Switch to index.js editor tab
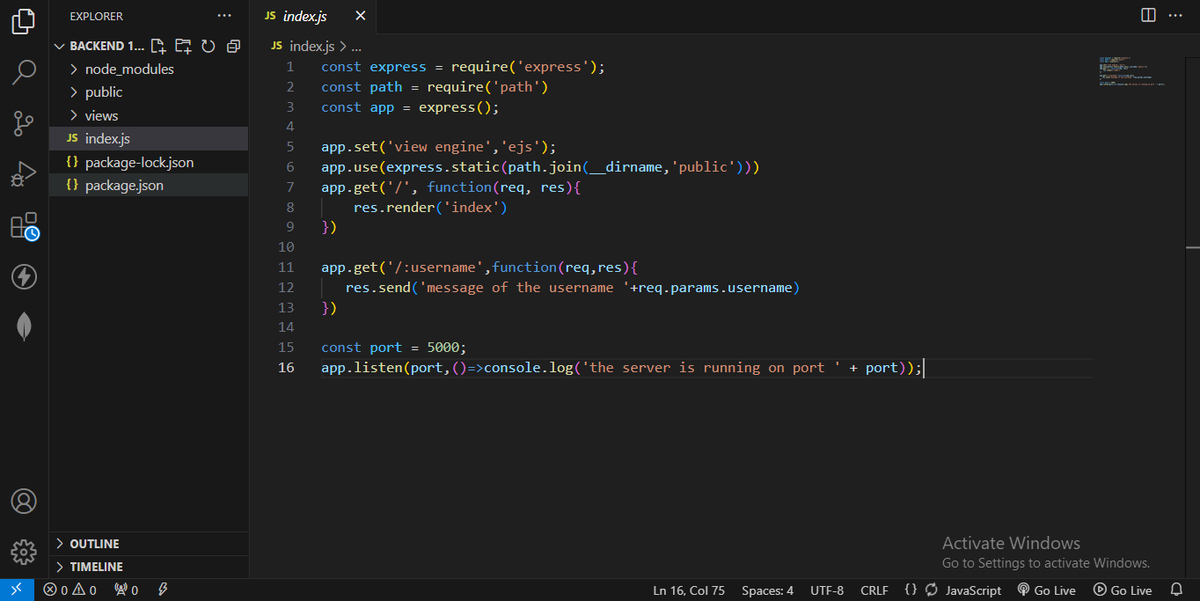1200x601 pixels. [303, 16]
